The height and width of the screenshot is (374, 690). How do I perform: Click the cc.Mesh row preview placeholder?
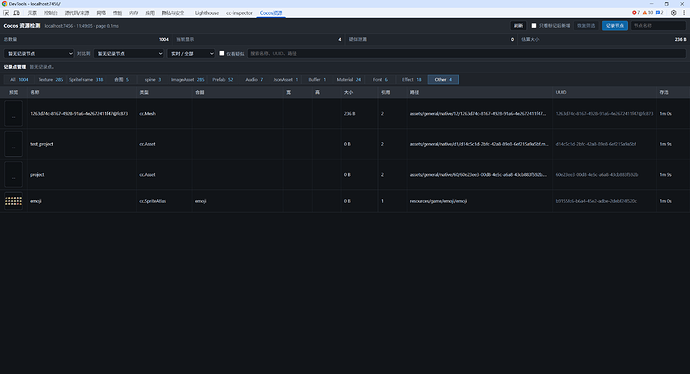point(13,114)
